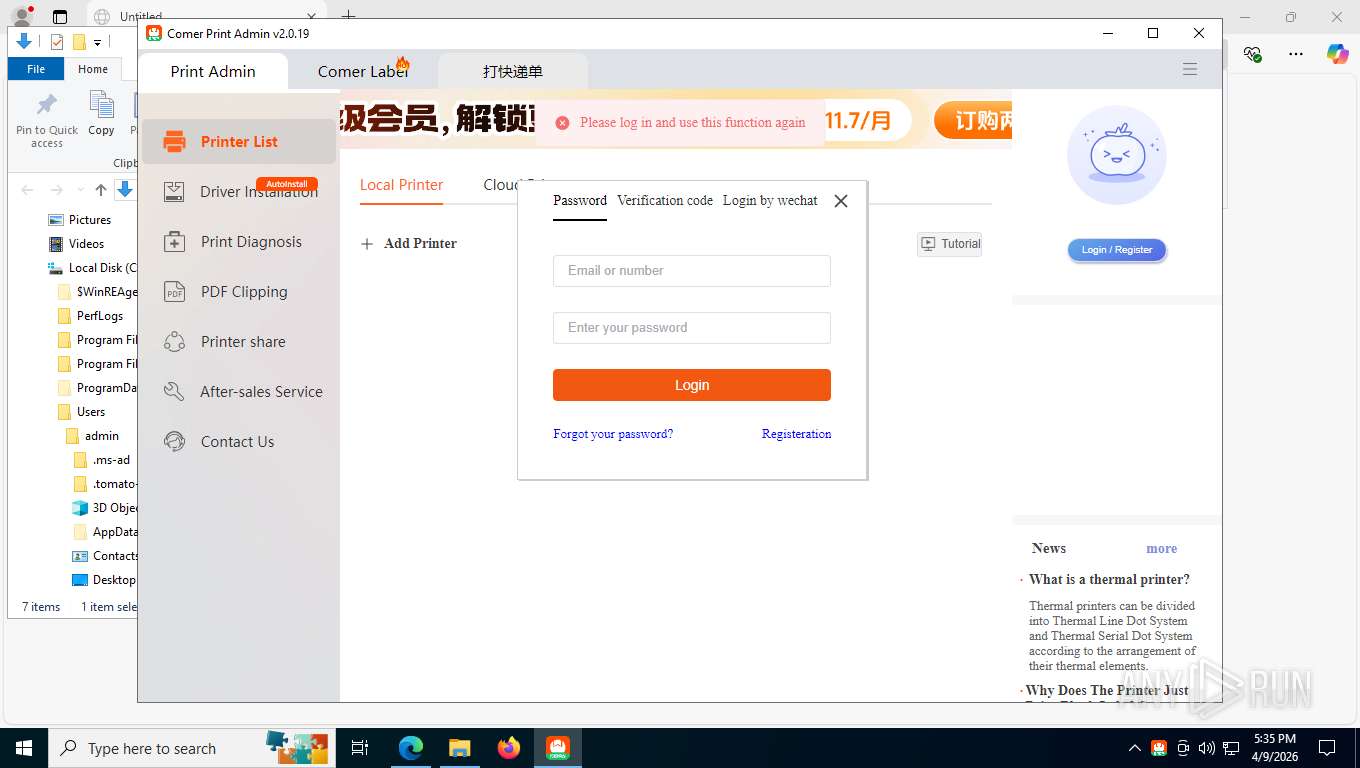Image resolution: width=1360 pixels, height=768 pixels.
Task: Launch Microsoft Edge from taskbar
Action: pyautogui.click(x=410, y=748)
